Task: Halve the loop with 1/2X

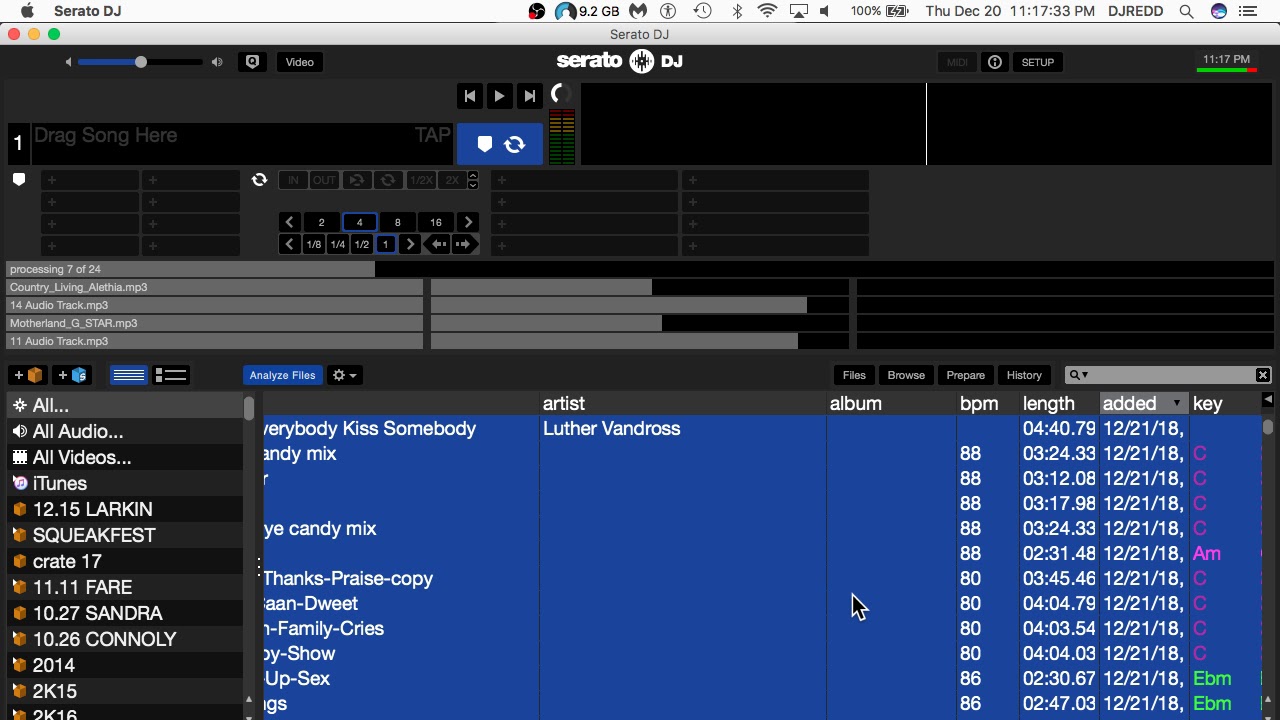Action: [x=420, y=180]
